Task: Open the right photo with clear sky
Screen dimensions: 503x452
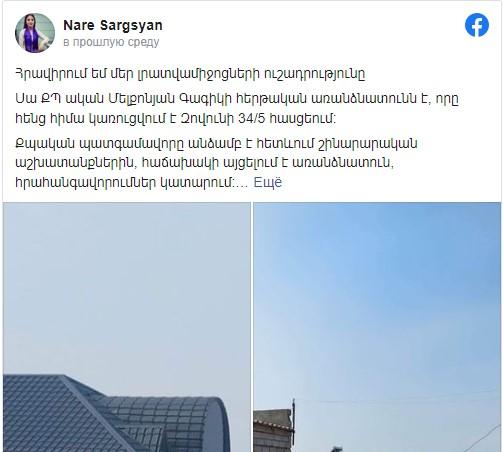Action: tap(377, 327)
